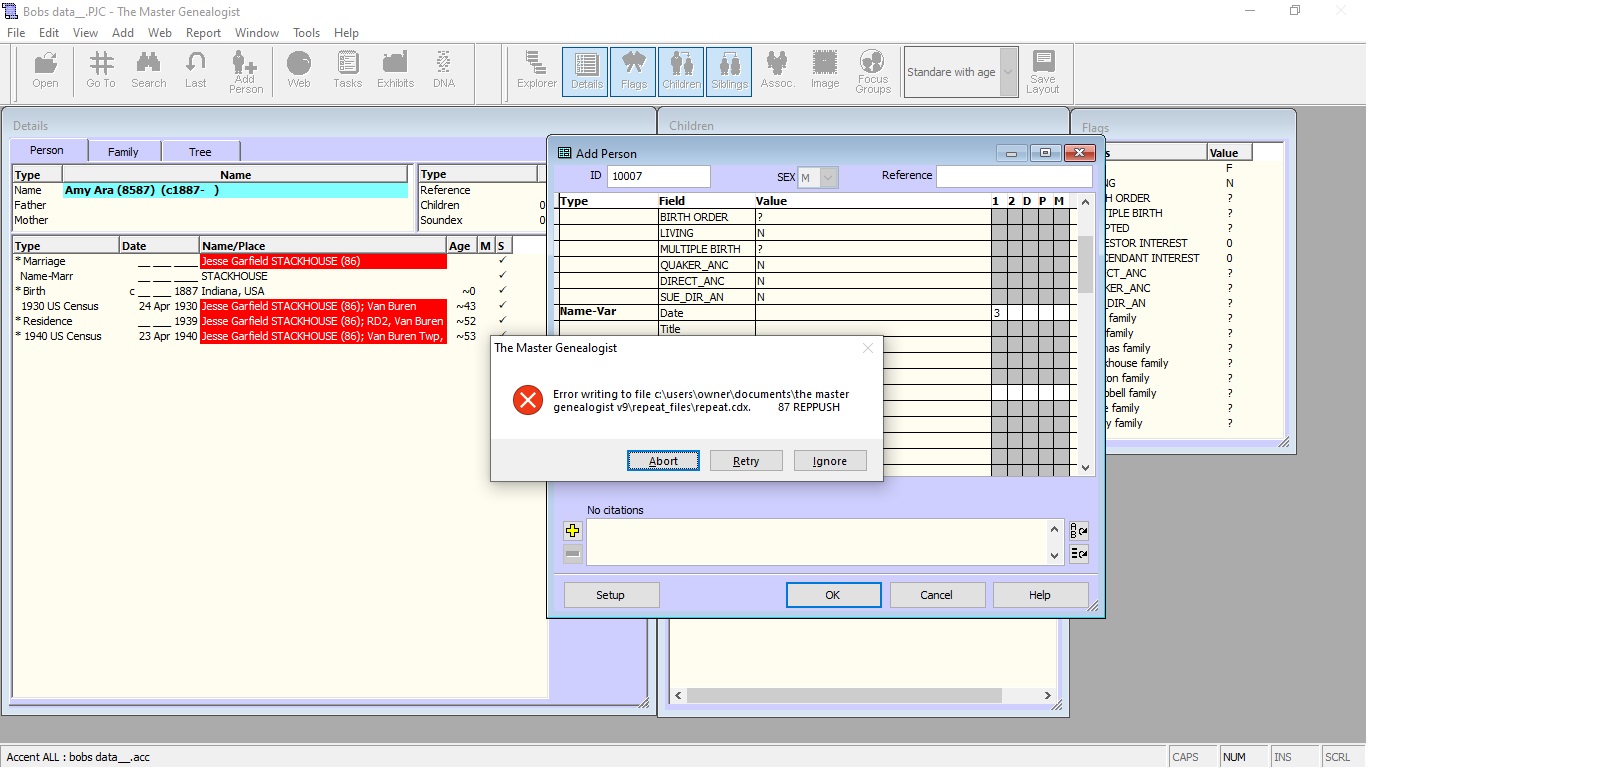Click the Setup button

(x=611, y=595)
